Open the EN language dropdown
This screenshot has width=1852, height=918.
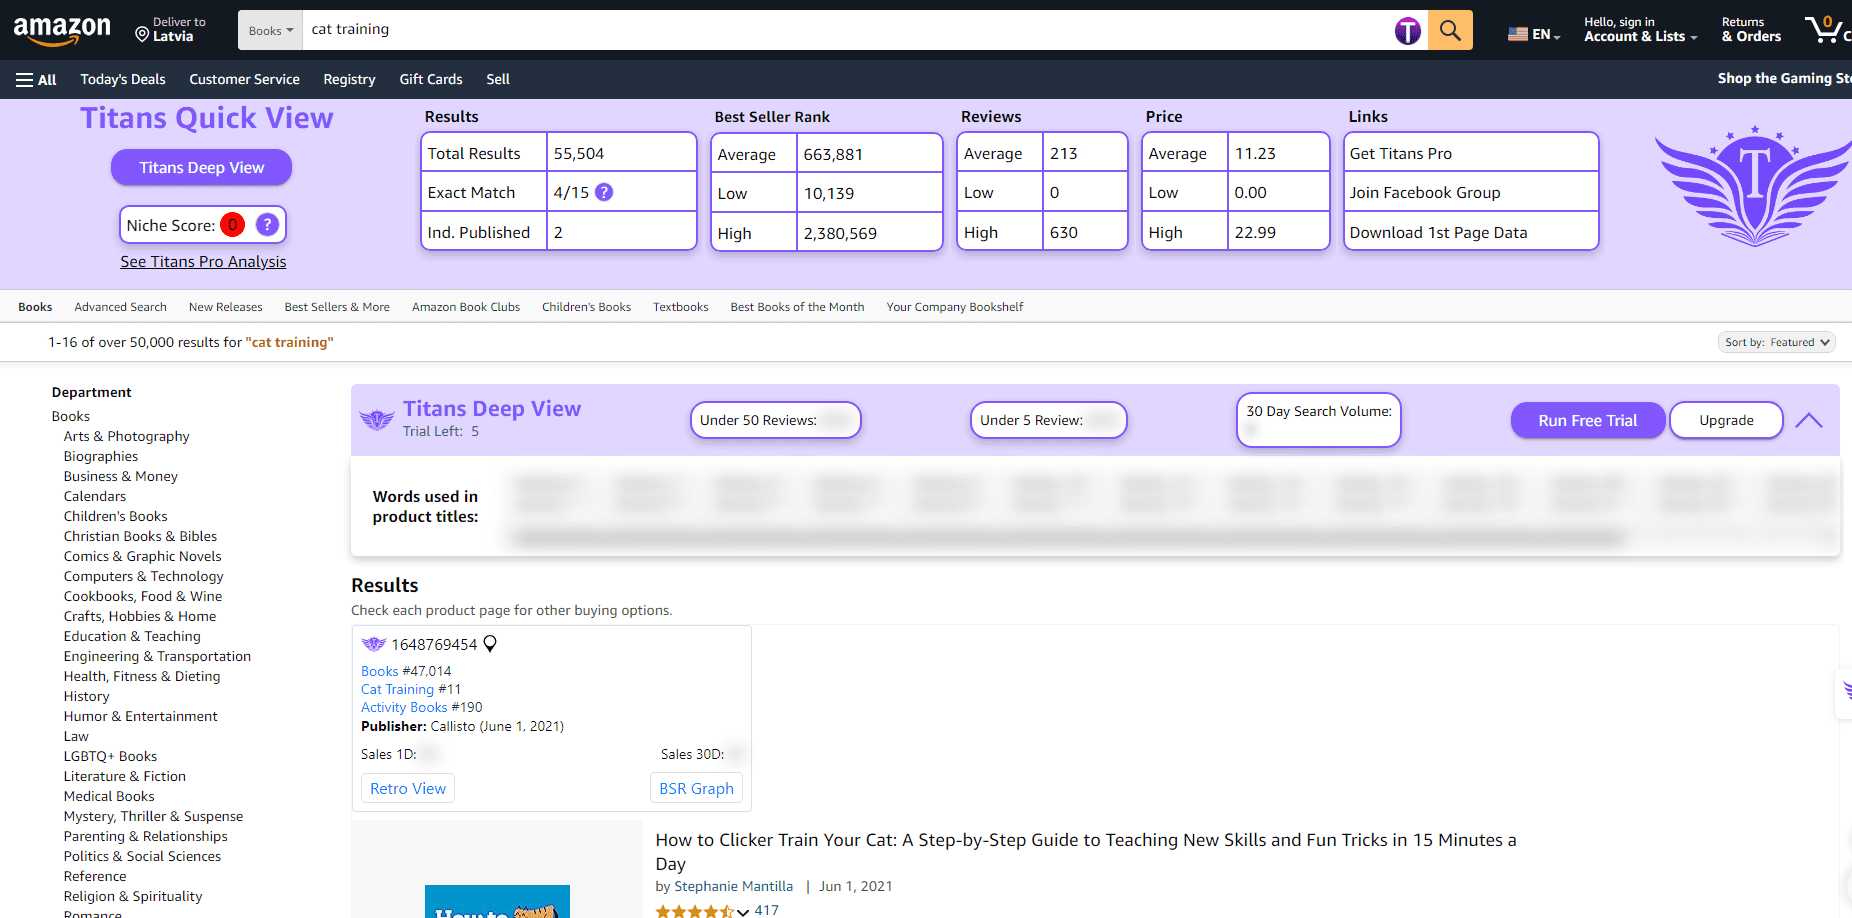[x=1534, y=34]
